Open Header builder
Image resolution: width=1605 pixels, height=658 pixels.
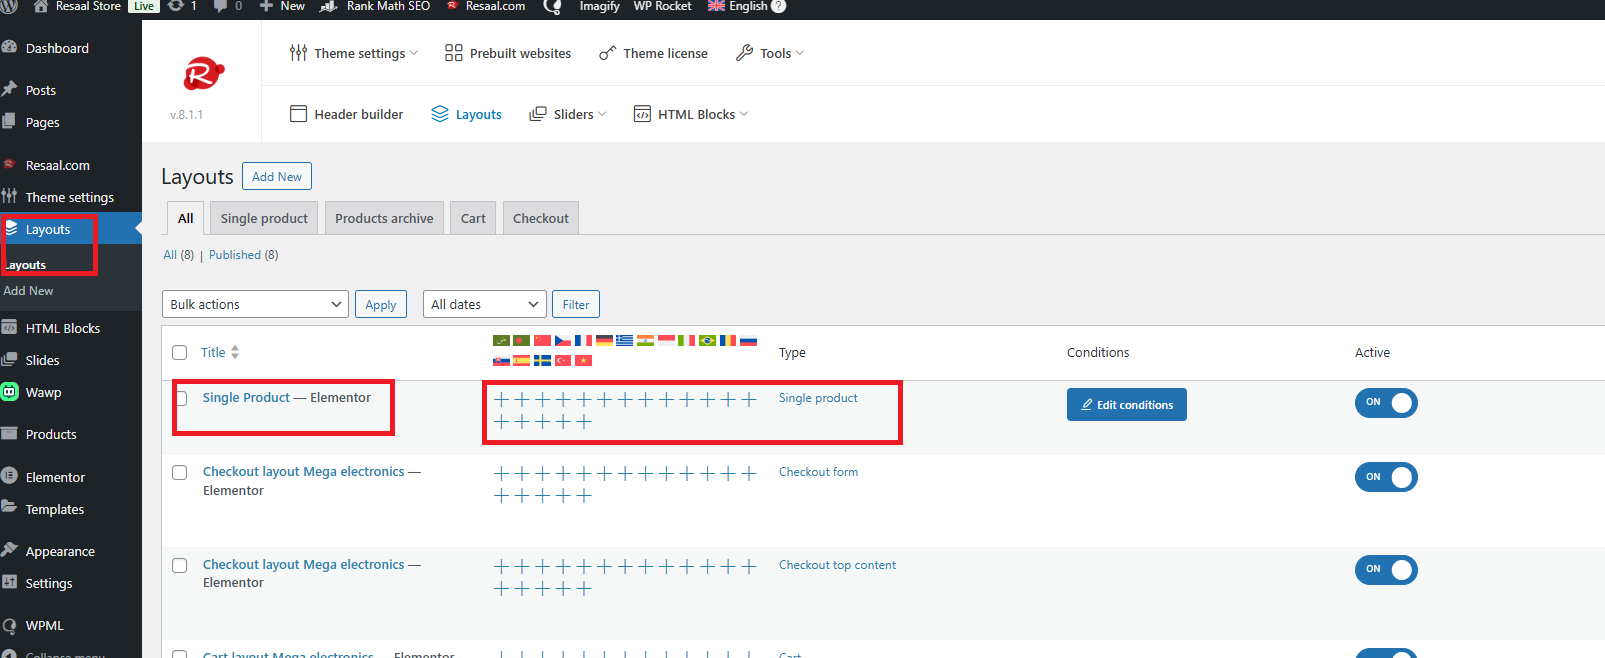click(346, 114)
